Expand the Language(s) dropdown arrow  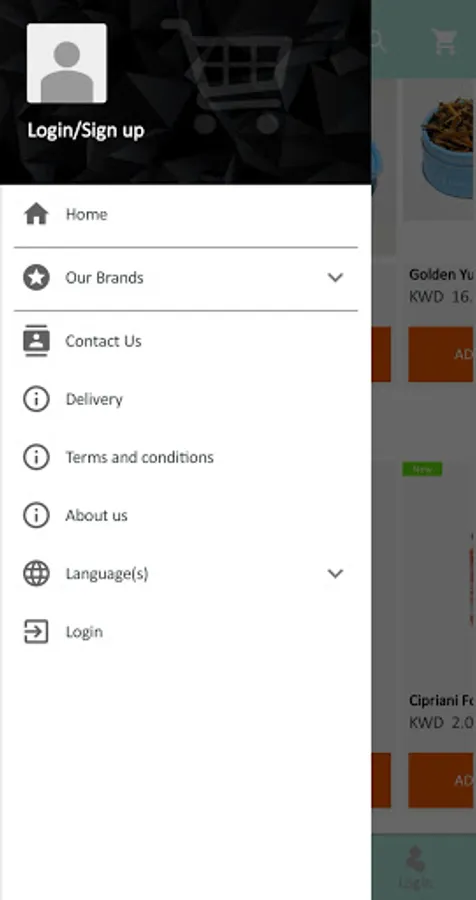[x=335, y=573]
